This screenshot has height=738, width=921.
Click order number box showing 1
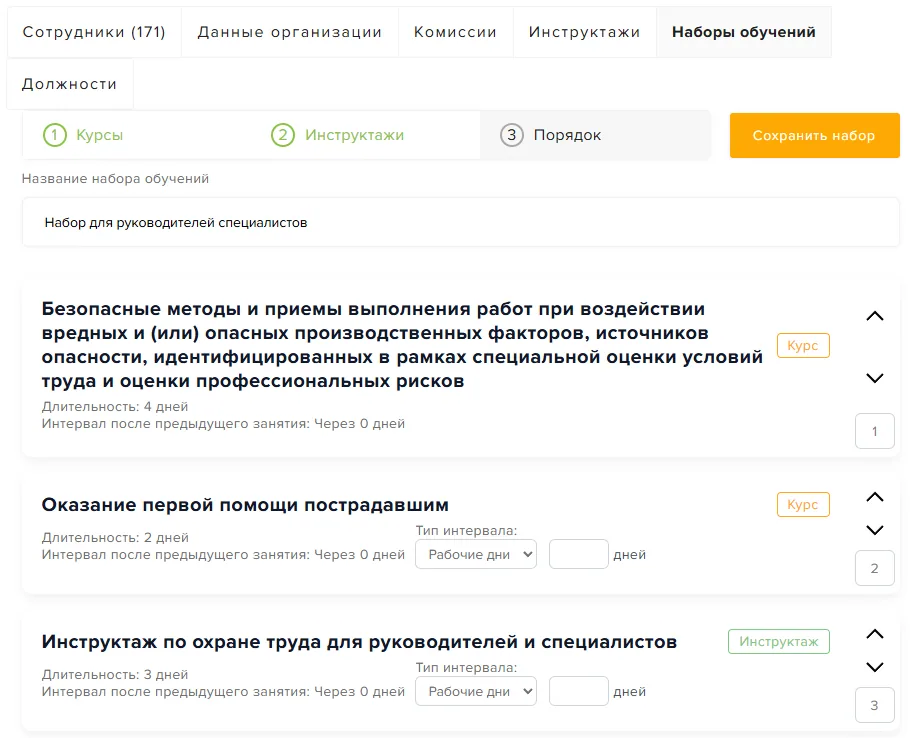tap(875, 431)
